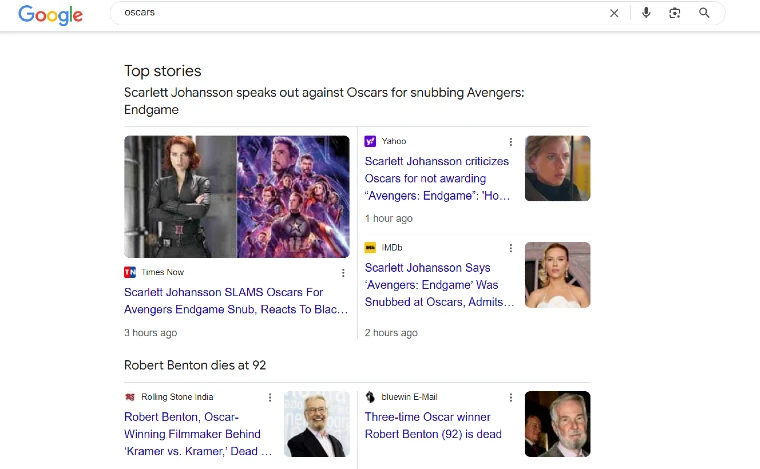Click the magnifying glass search icon
This screenshot has width=760, height=469.
(704, 13)
